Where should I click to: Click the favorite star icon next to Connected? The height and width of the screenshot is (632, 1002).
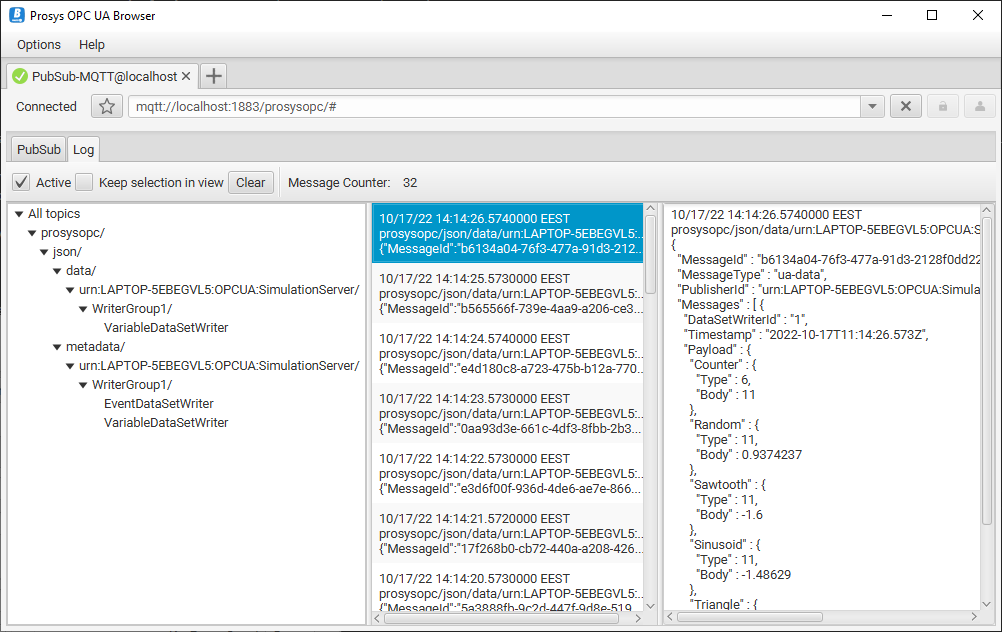(107, 106)
